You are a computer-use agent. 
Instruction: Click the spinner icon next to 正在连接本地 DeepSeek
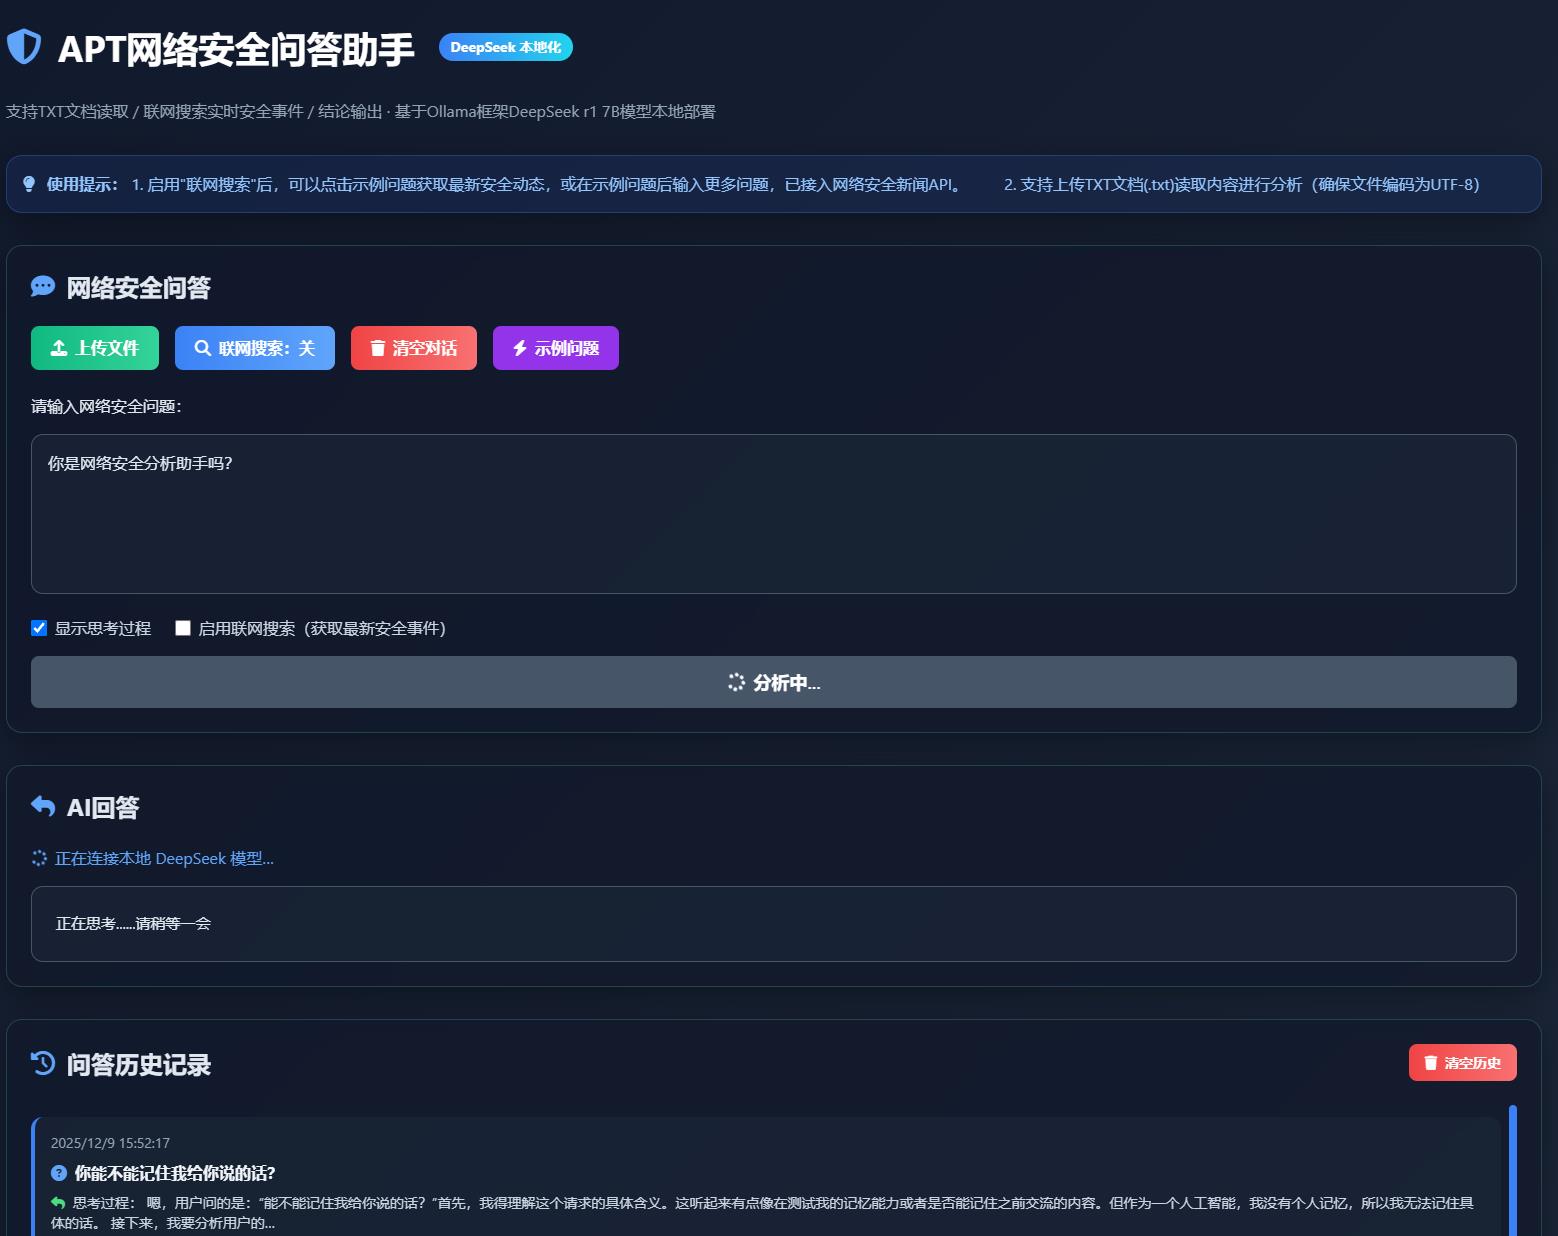point(39,858)
